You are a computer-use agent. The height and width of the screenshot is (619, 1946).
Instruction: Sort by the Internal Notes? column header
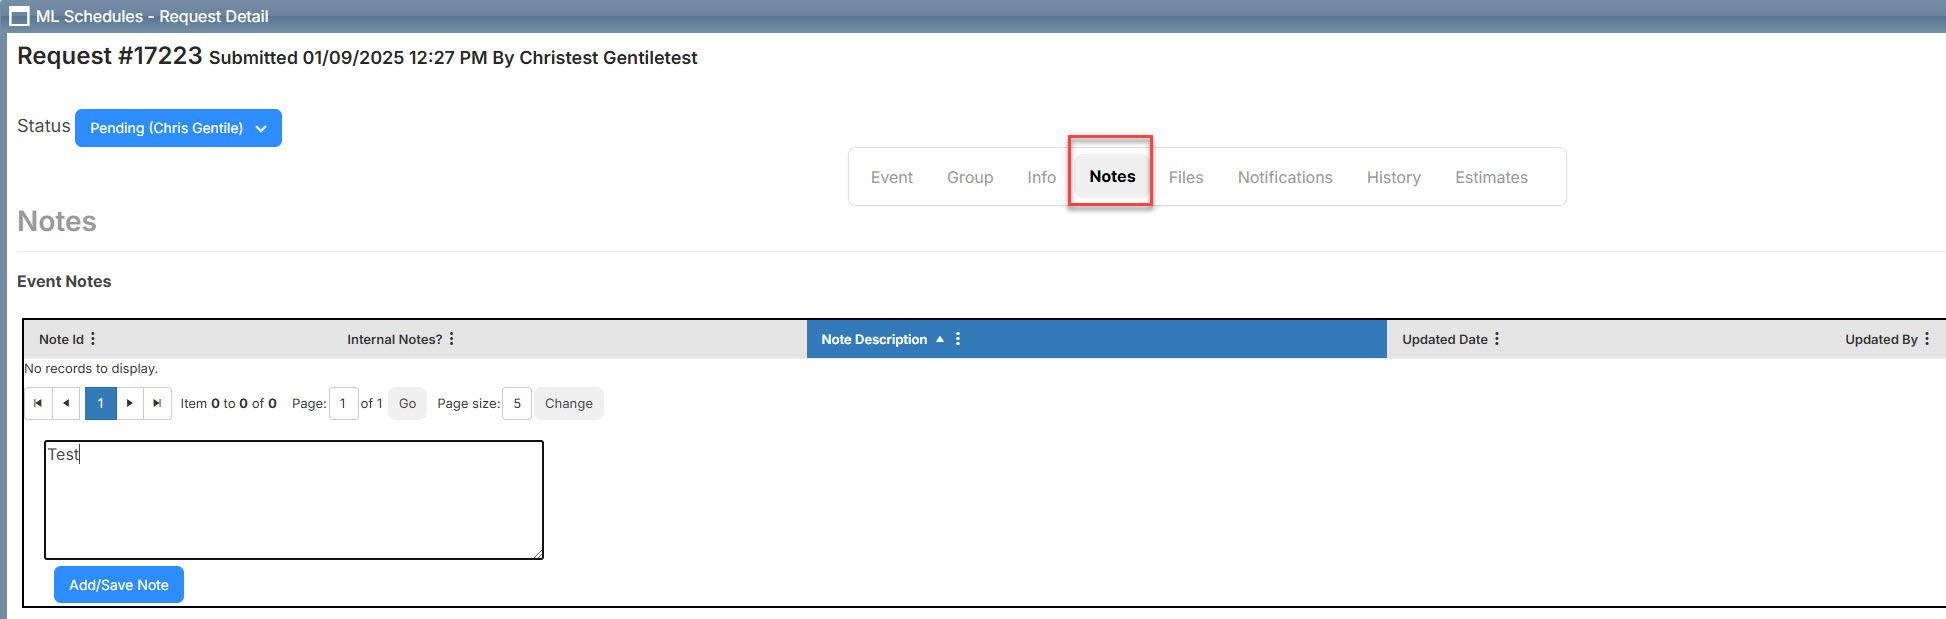coord(394,339)
